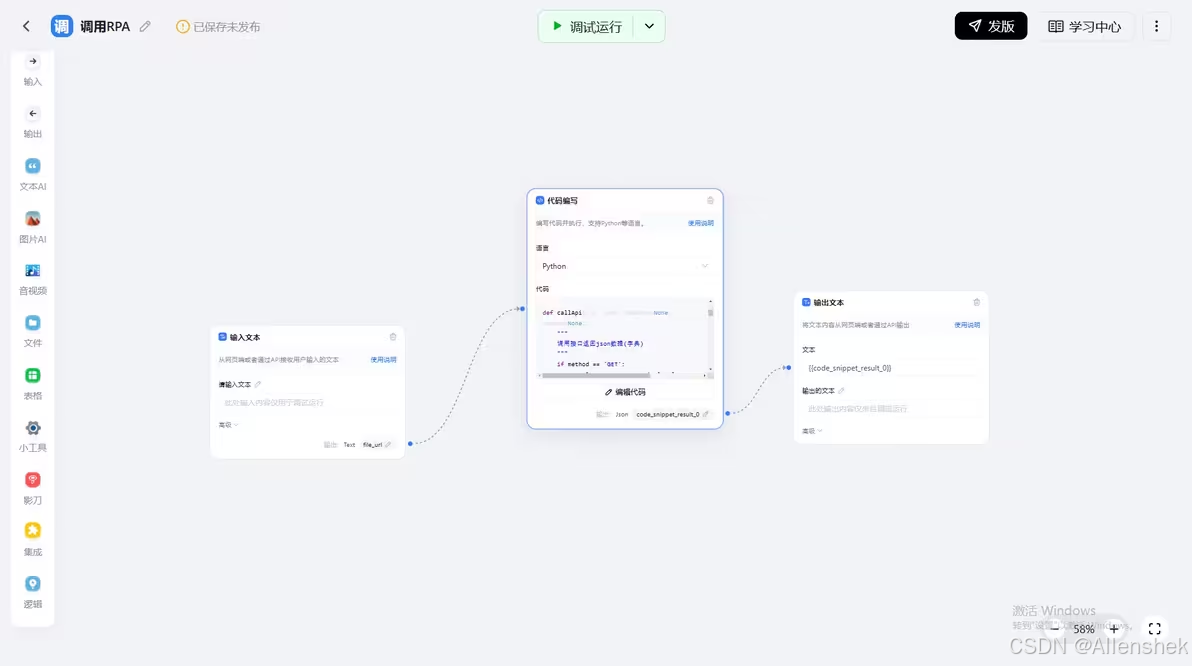The image size is (1192, 666).
Task: Edit the code_snippet_result_0 variable name
Action: 705,414
